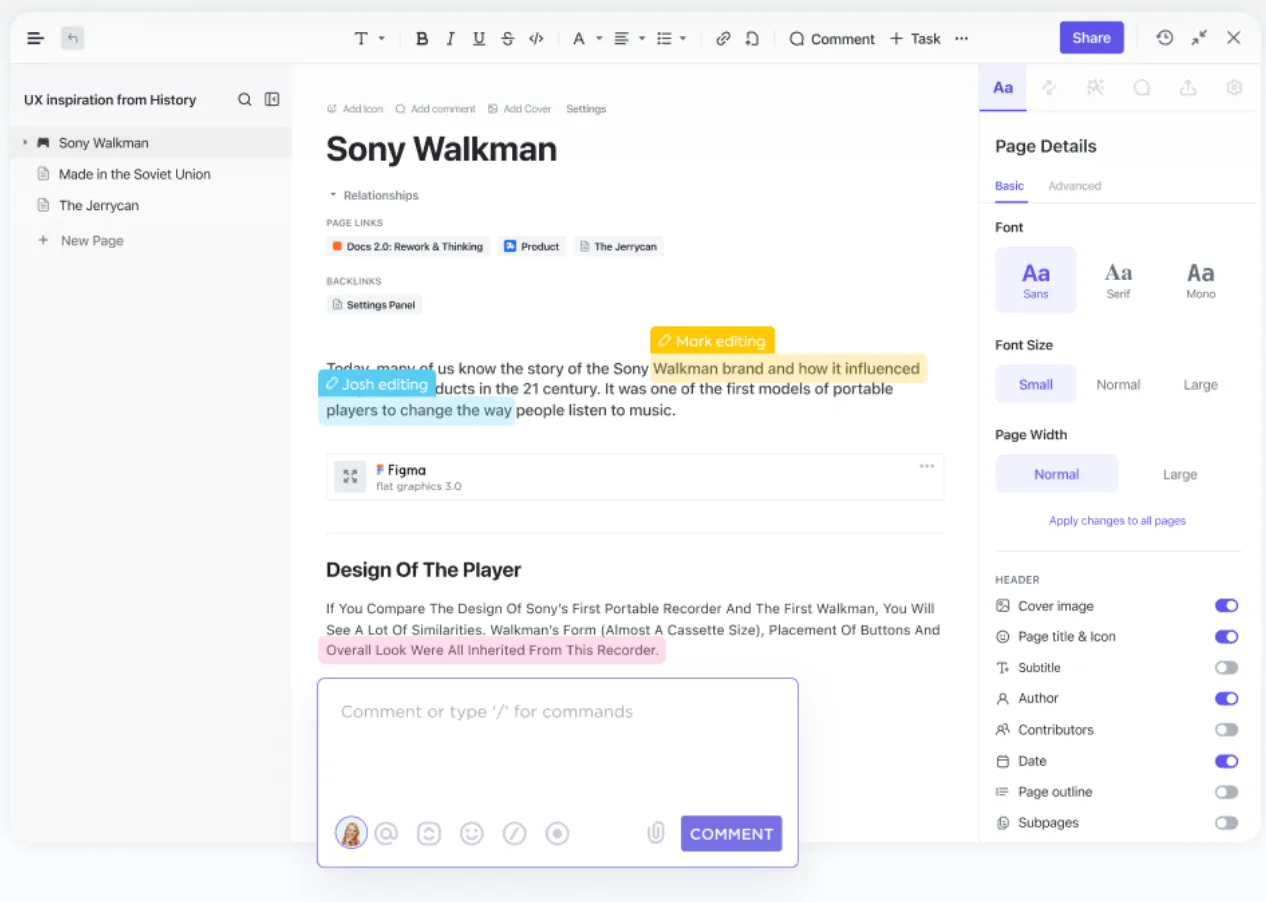Viewport: 1266px width, 902px height.
Task: Add a New Page in sidebar
Action: coord(80,241)
